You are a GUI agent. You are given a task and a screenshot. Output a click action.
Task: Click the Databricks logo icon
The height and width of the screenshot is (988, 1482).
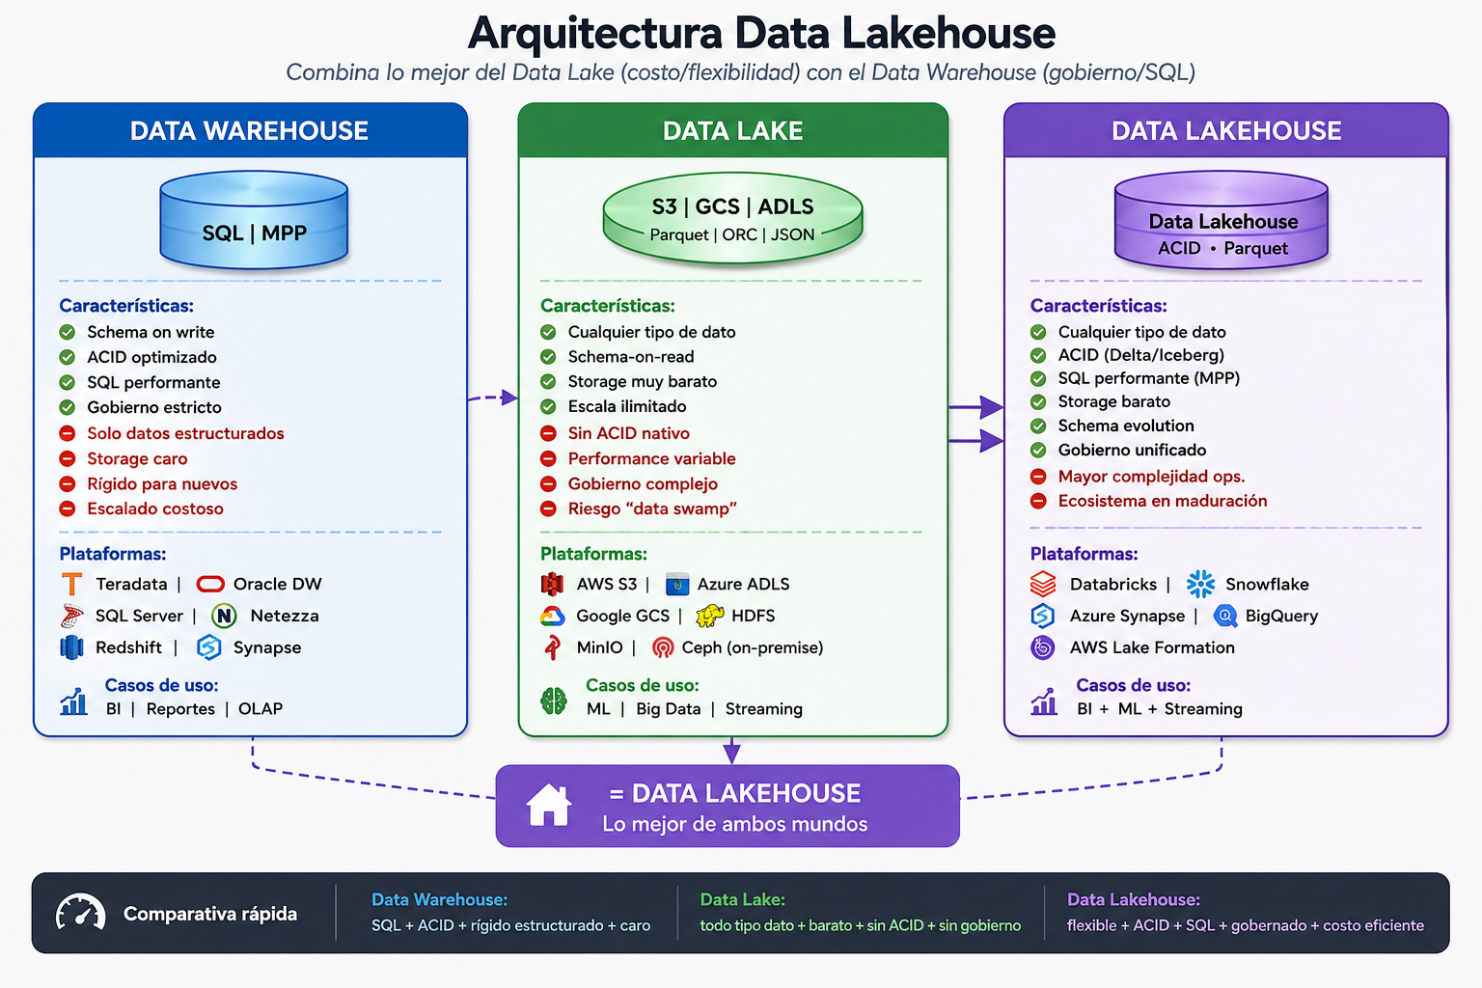(1043, 584)
